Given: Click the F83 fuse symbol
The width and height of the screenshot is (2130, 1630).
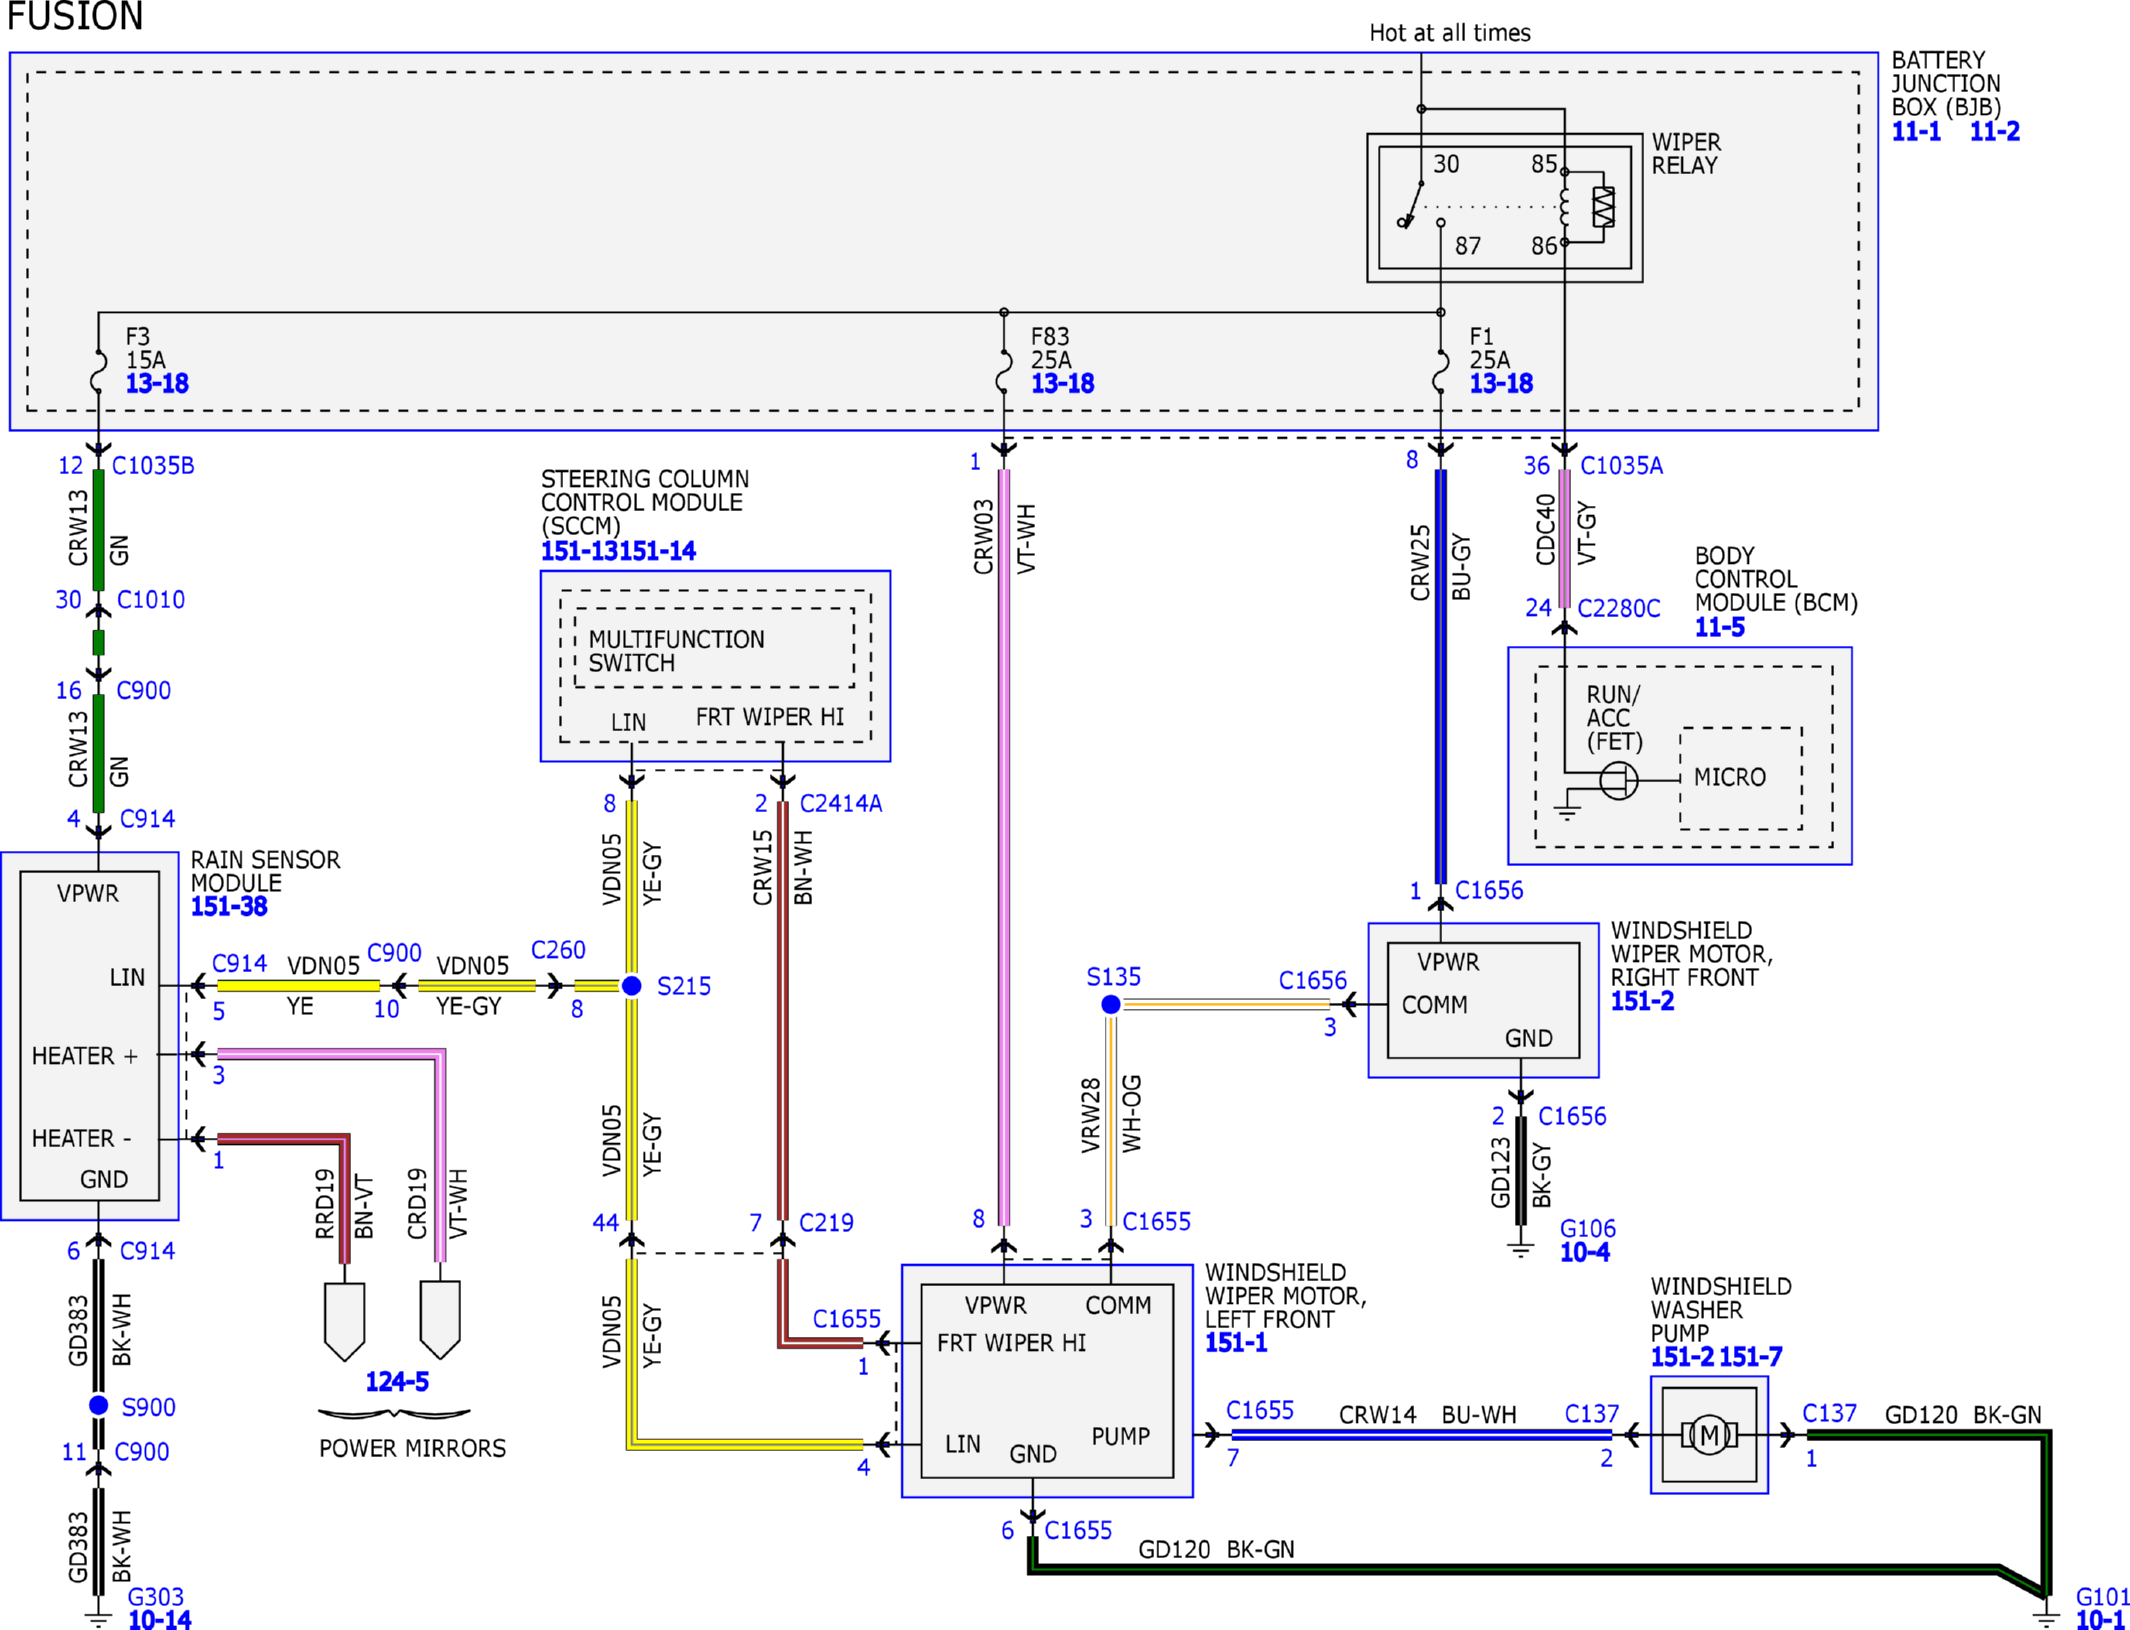Looking at the screenshot, I should [1004, 372].
